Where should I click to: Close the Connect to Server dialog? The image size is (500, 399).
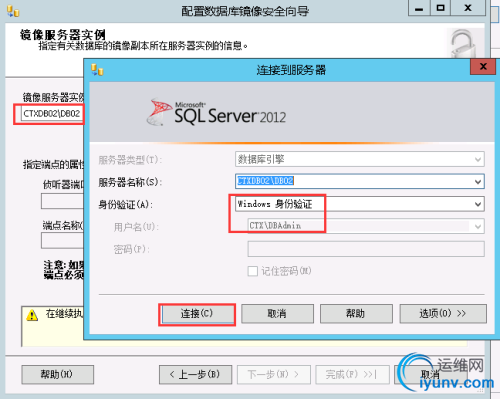click(x=483, y=67)
